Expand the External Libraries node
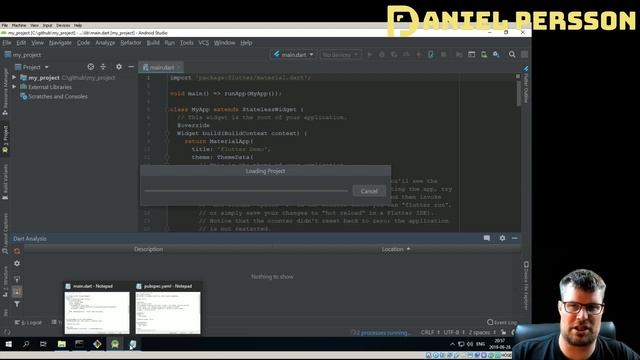The width and height of the screenshot is (640, 360). (x=14, y=87)
